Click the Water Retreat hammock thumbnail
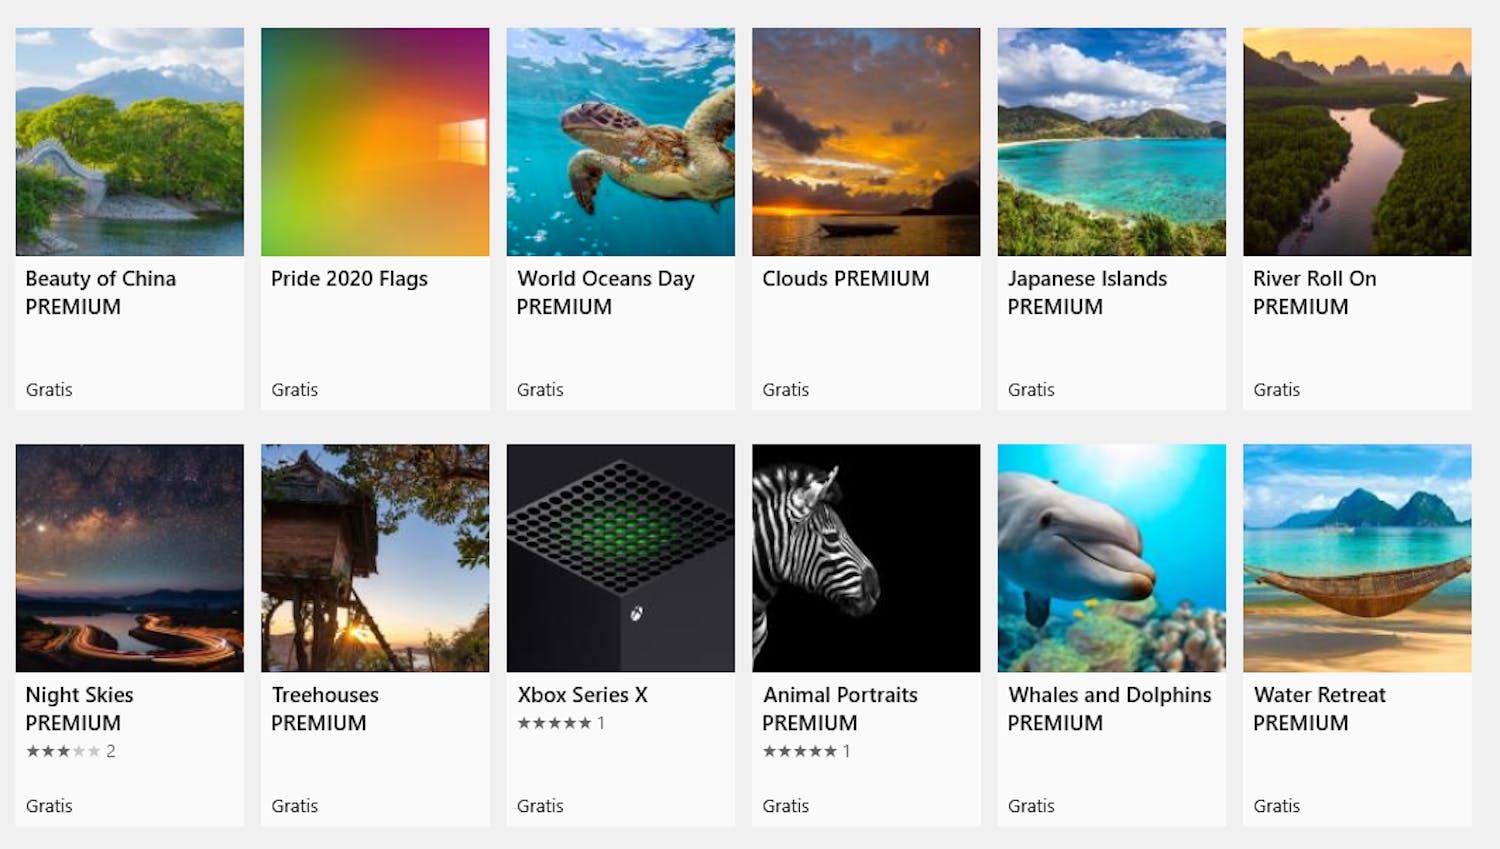The width and height of the screenshot is (1500, 849). [1356, 557]
